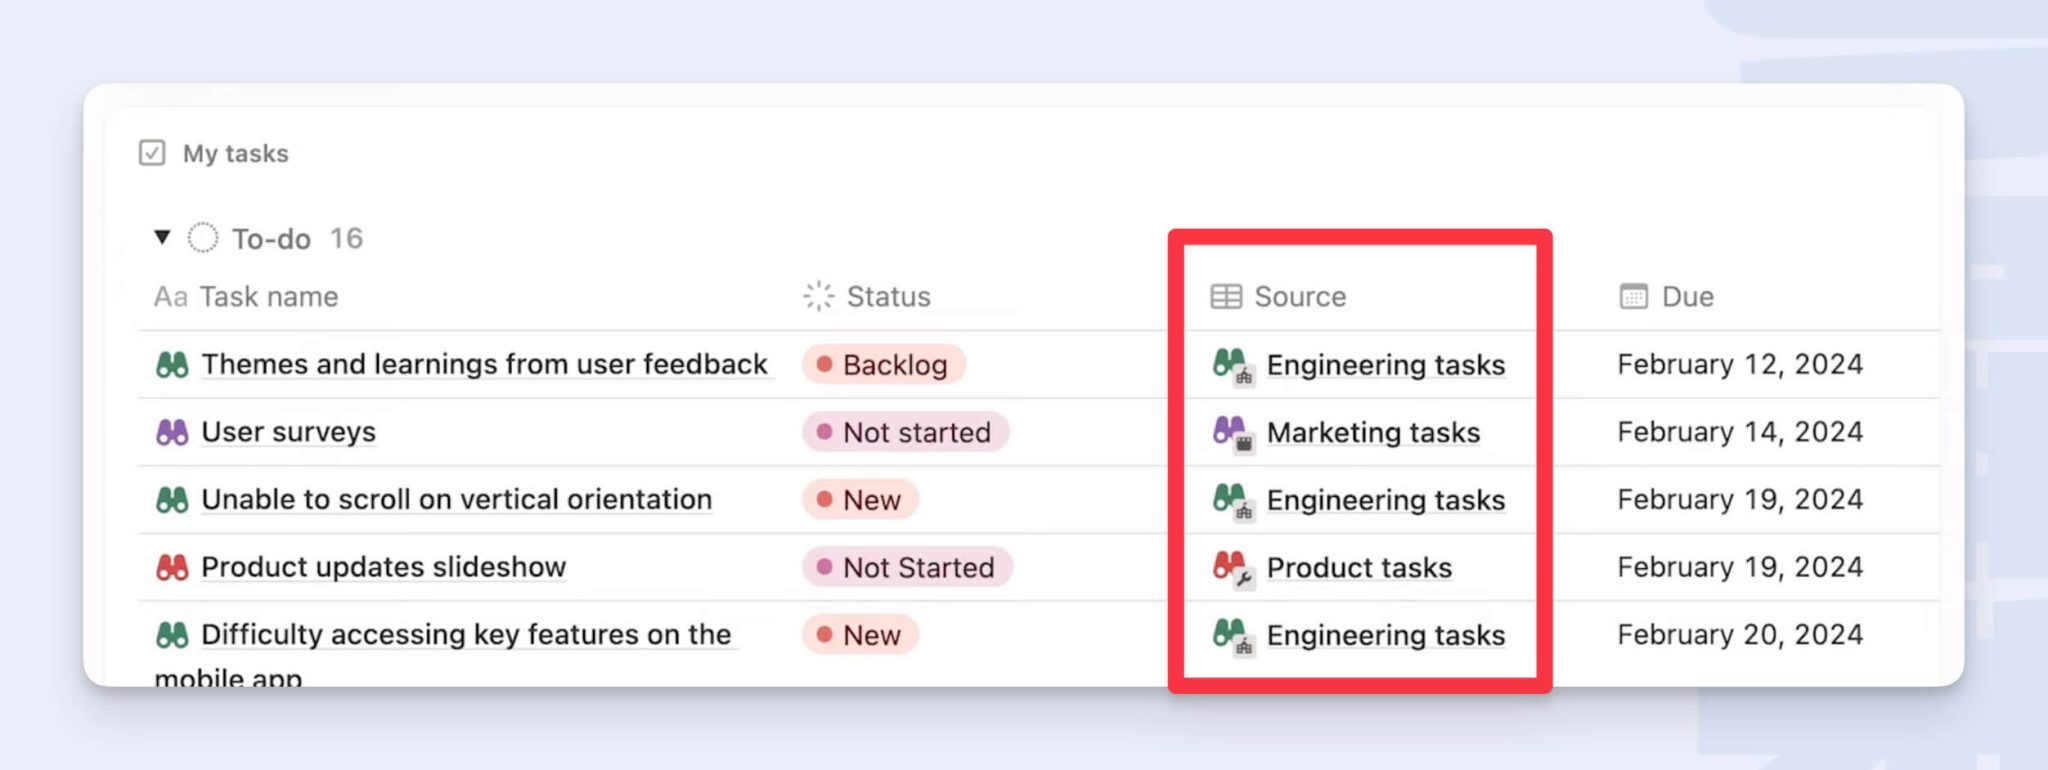Click red binoculars icon beside Product updates slideshow
Screen dimensions: 2048x770
click(x=172, y=567)
